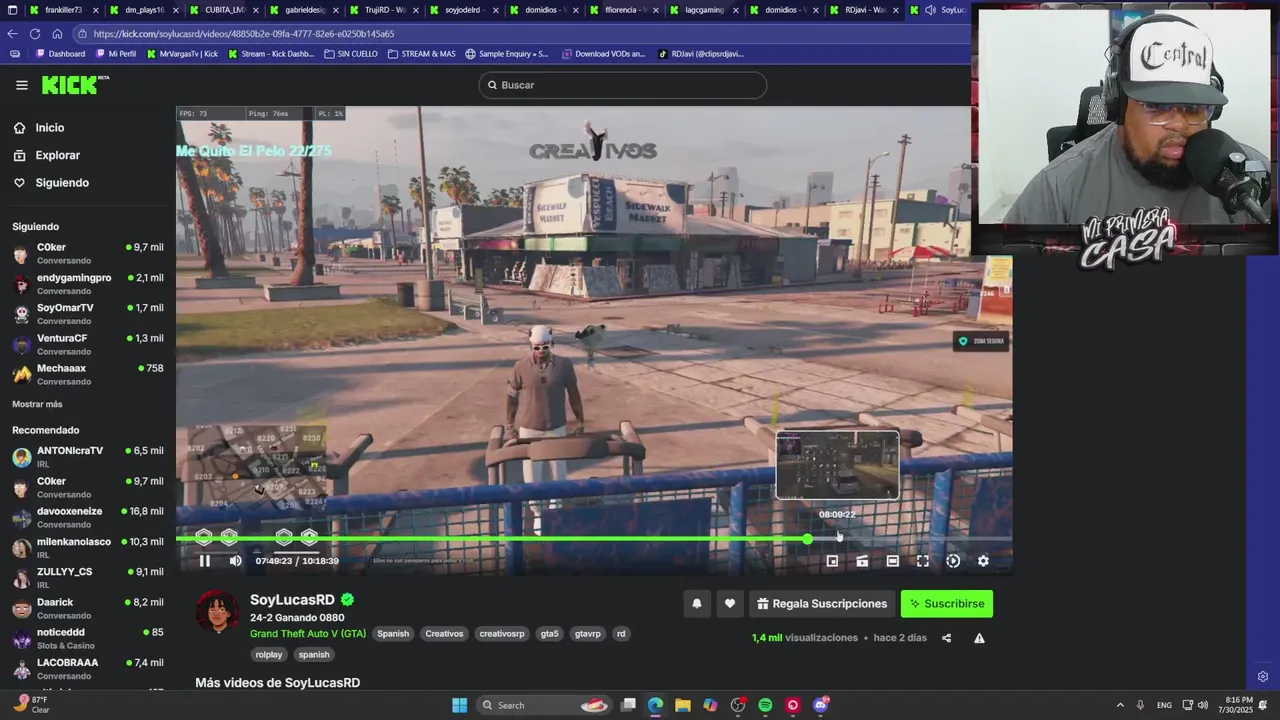Go back in browser history
Screen dimensions: 1280x720
(x=12, y=33)
